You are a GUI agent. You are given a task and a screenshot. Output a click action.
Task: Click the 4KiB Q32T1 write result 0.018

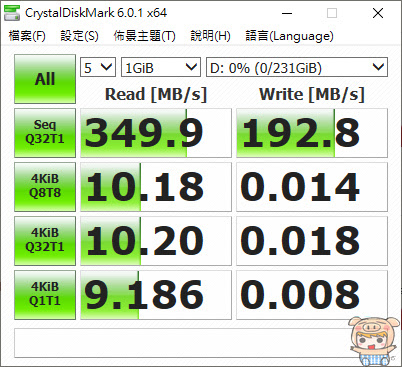[312, 241]
